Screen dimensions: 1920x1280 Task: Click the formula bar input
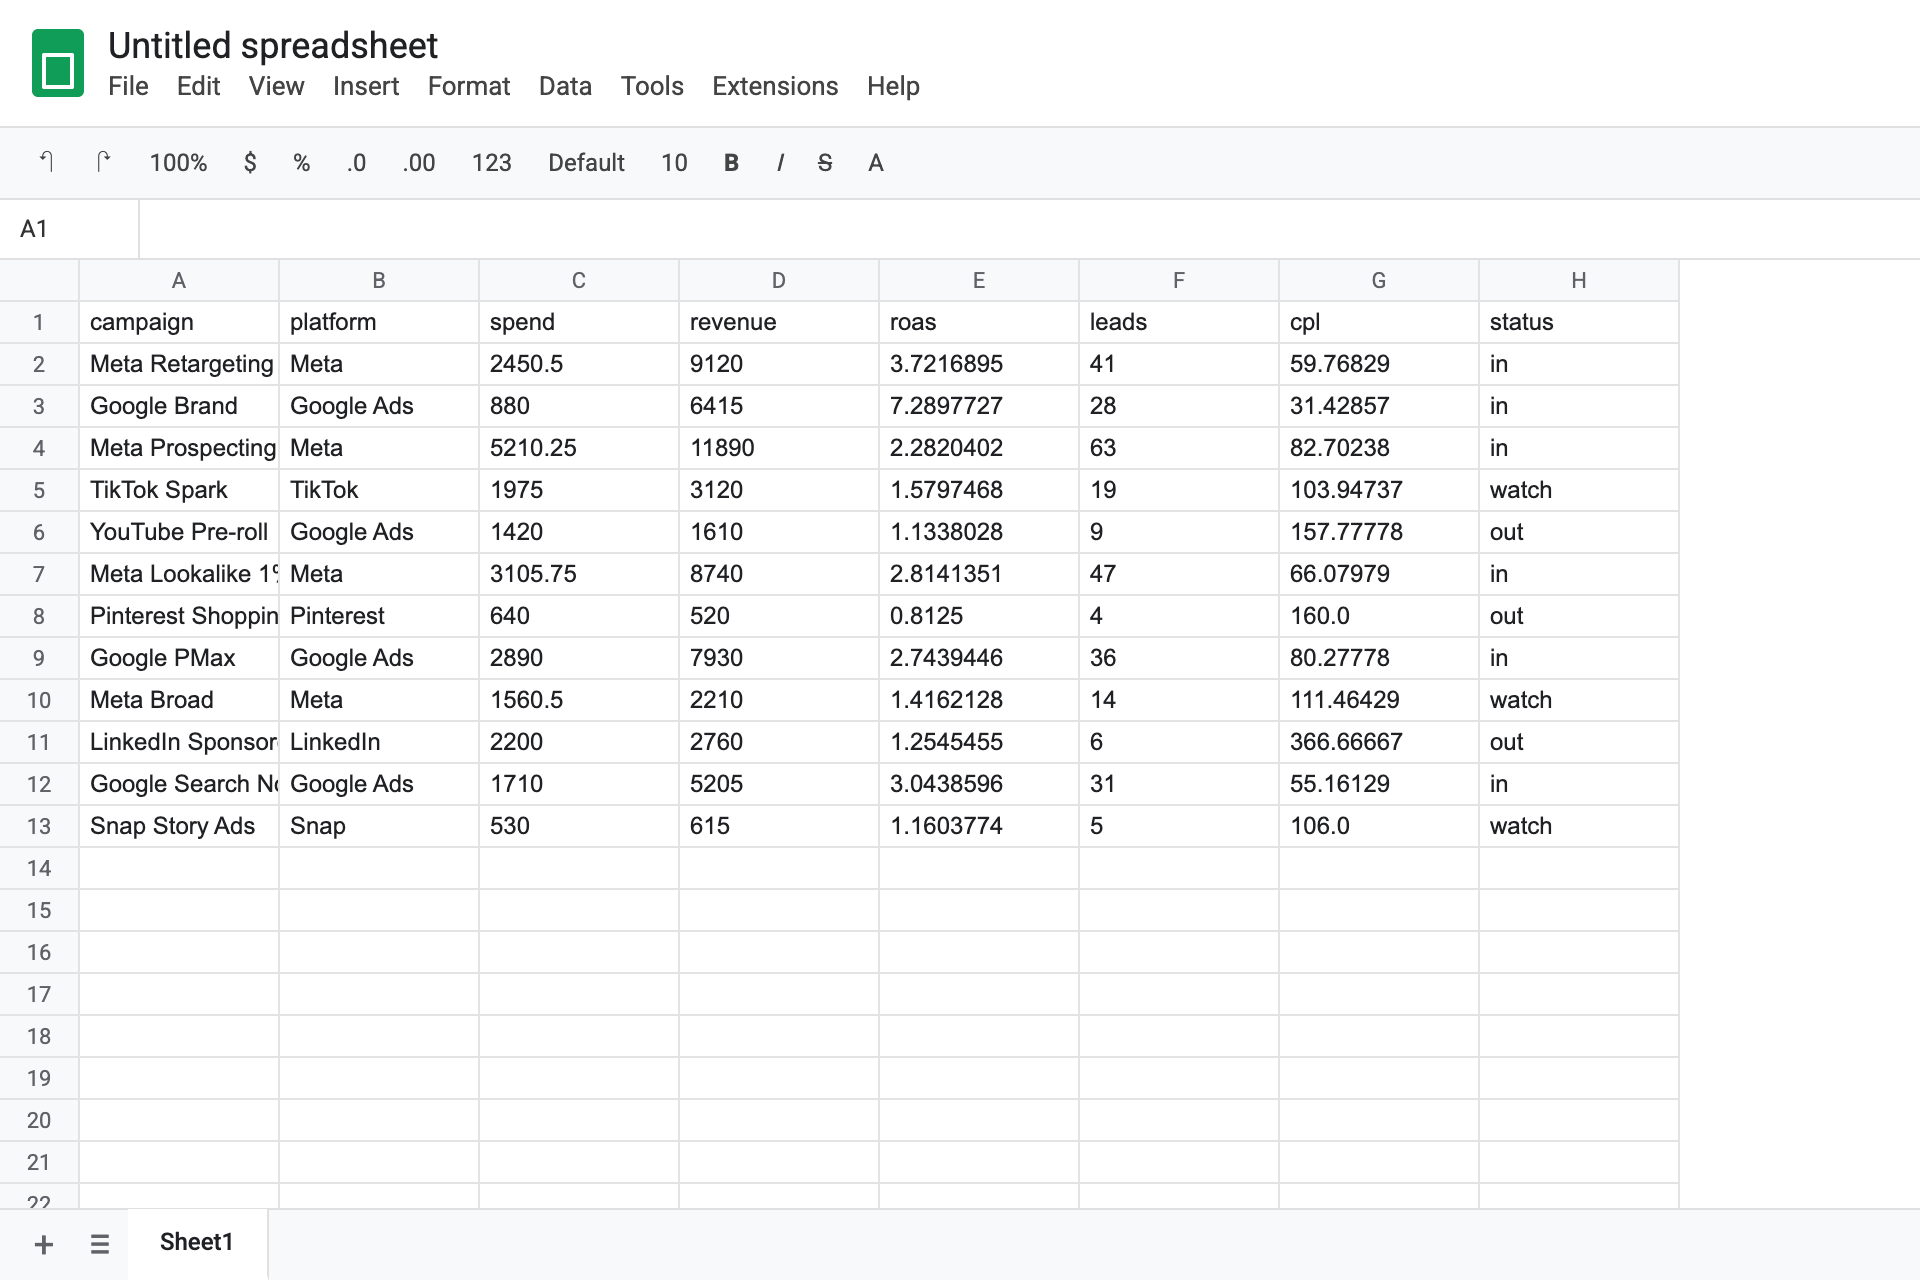tap(1029, 229)
